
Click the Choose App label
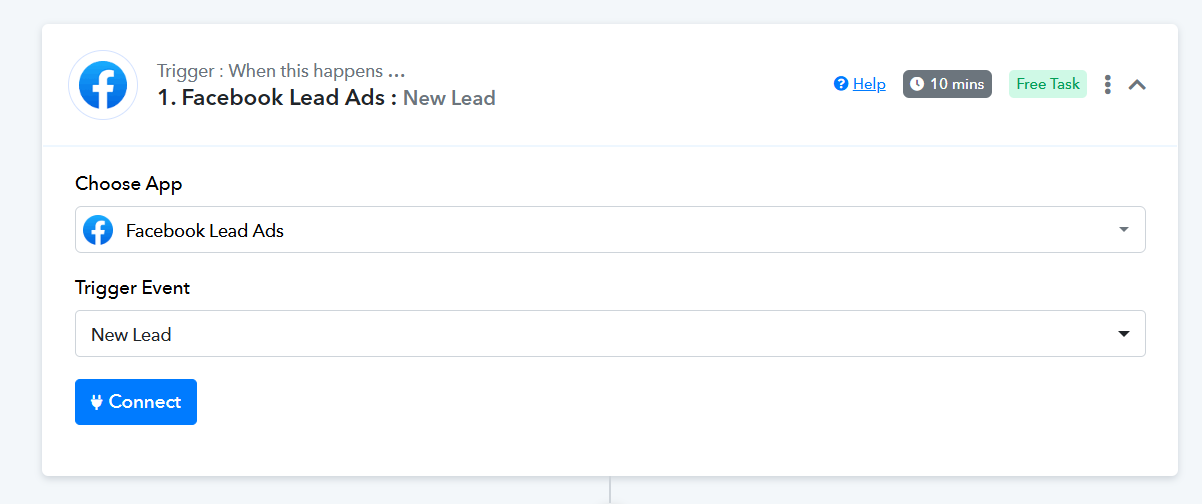[x=129, y=184]
